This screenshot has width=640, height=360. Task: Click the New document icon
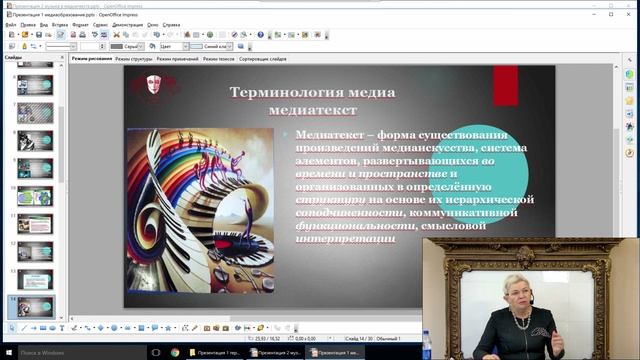[11, 35]
